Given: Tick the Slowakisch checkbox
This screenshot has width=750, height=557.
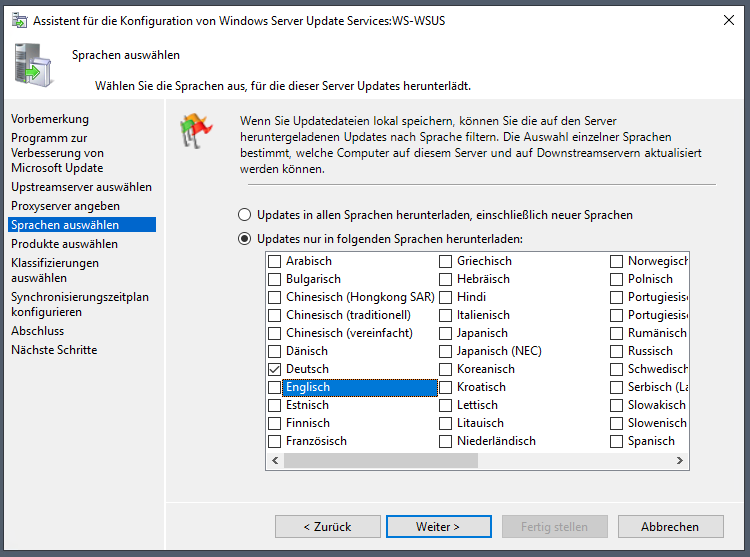Looking at the screenshot, I should (x=617, y=405).
